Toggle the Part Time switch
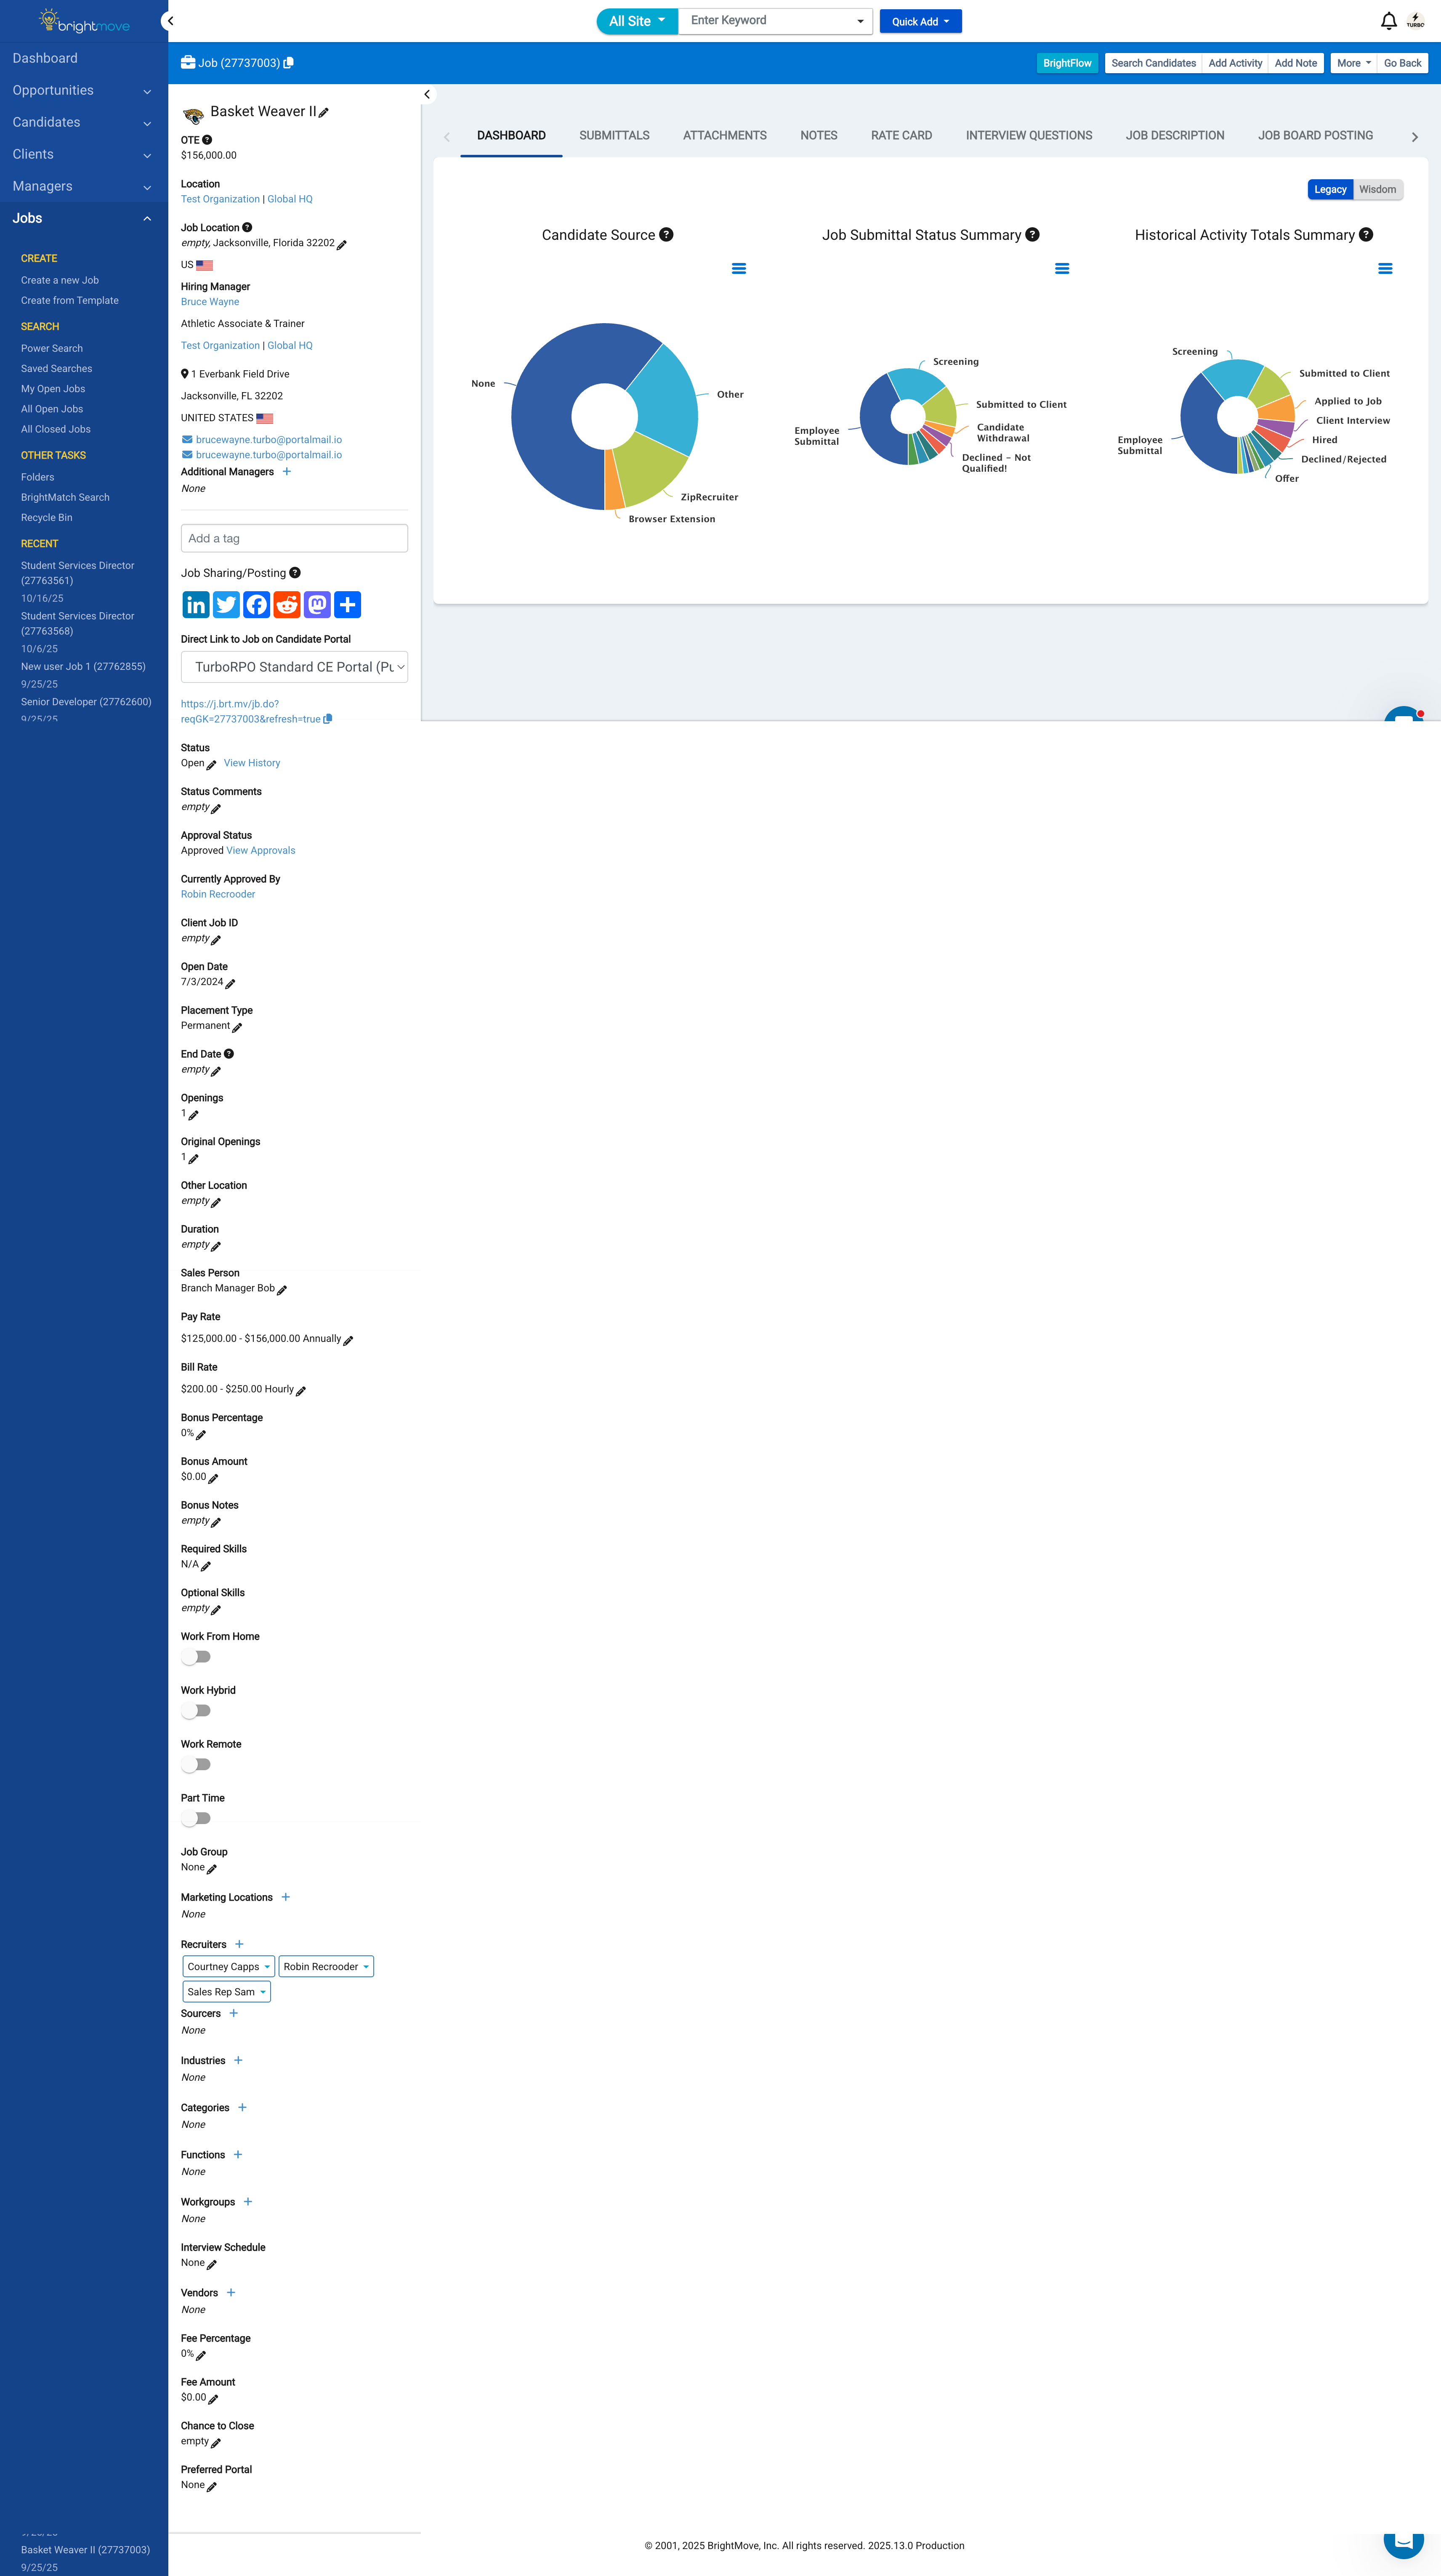Screen dimensions: 1441x2576 [196, 1819]
